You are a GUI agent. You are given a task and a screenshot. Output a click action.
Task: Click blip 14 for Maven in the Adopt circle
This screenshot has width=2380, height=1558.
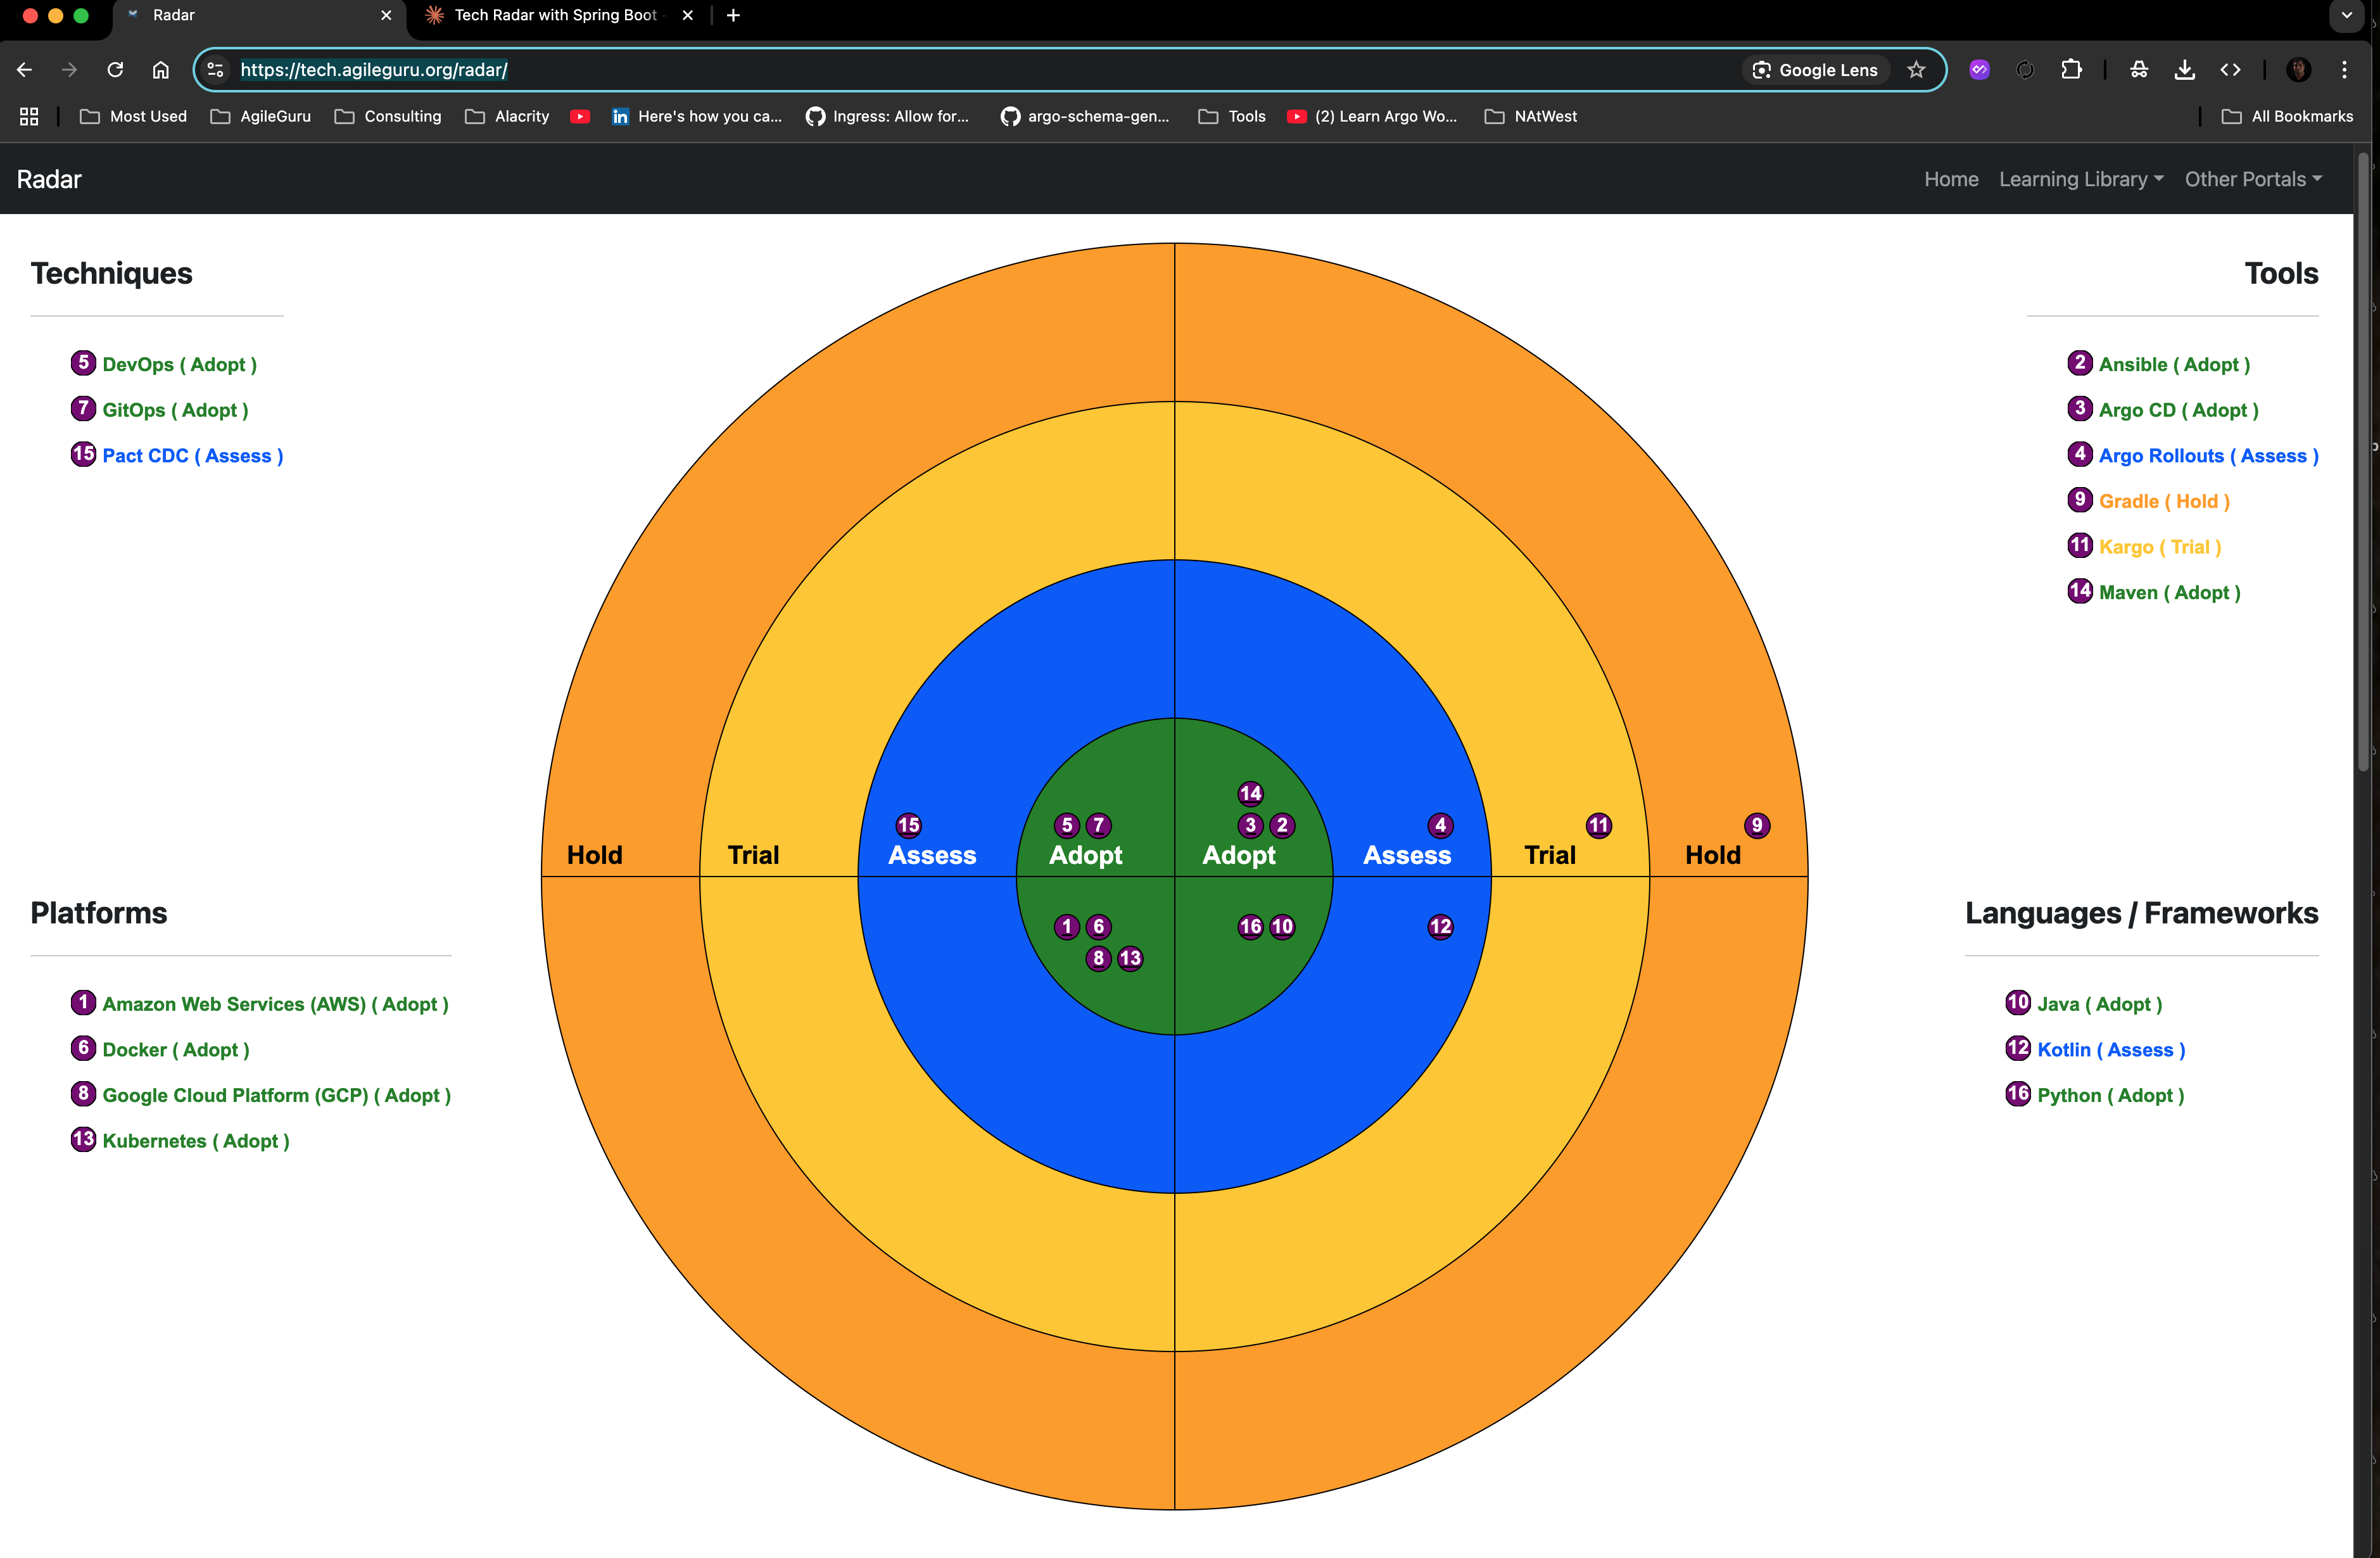[x=1250, y=792]
